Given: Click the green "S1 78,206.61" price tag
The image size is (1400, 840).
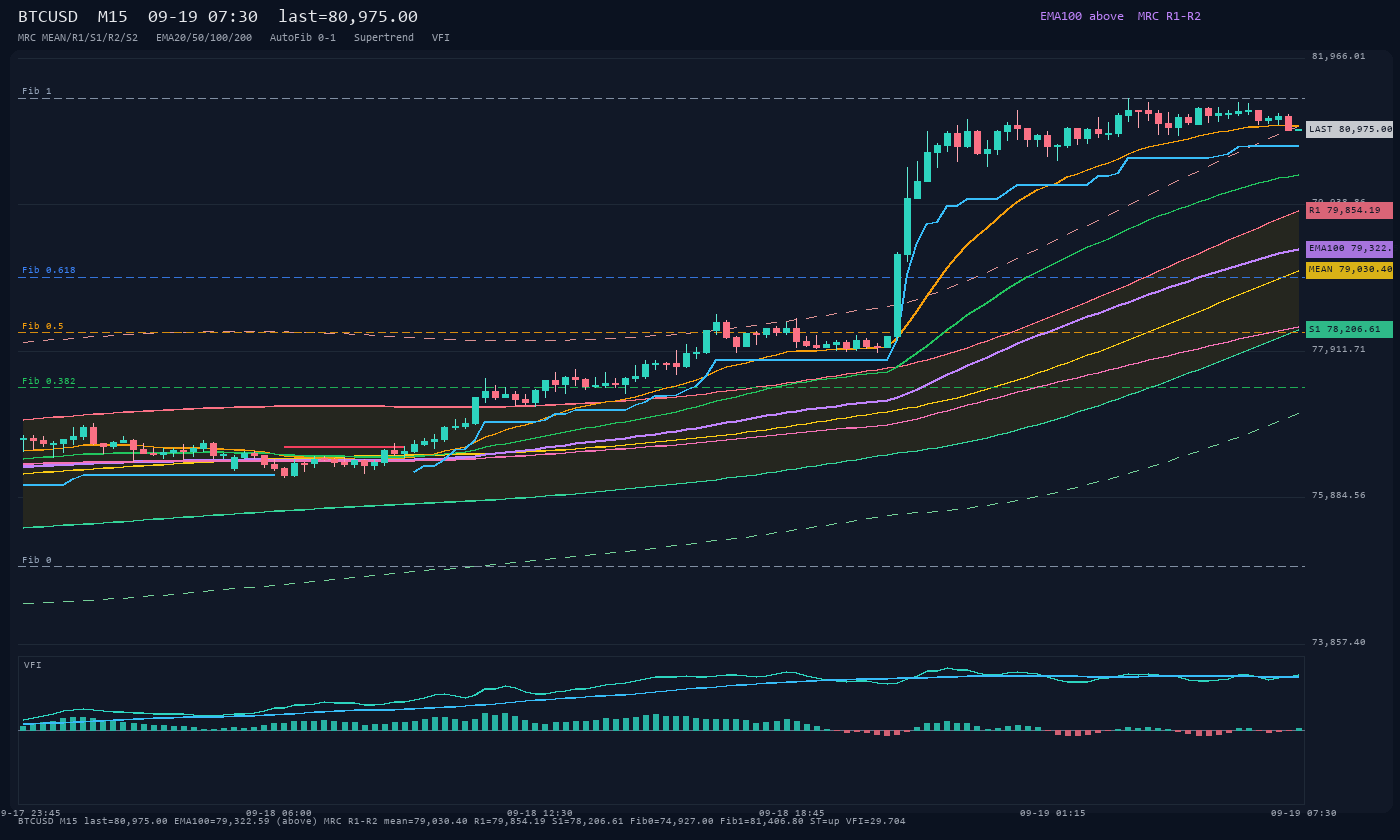Looking at the screenshot, I should (1349, 329).
